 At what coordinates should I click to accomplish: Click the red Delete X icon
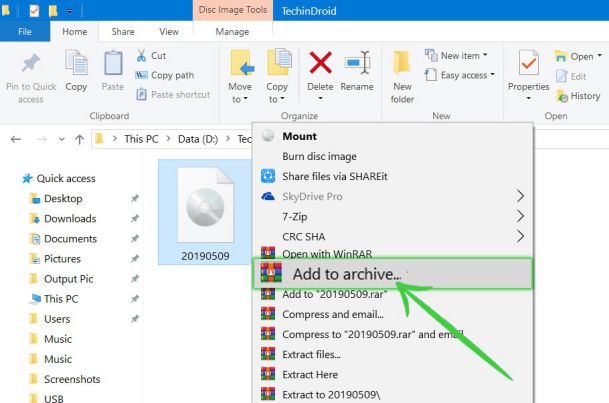click(x=320, y=63)
